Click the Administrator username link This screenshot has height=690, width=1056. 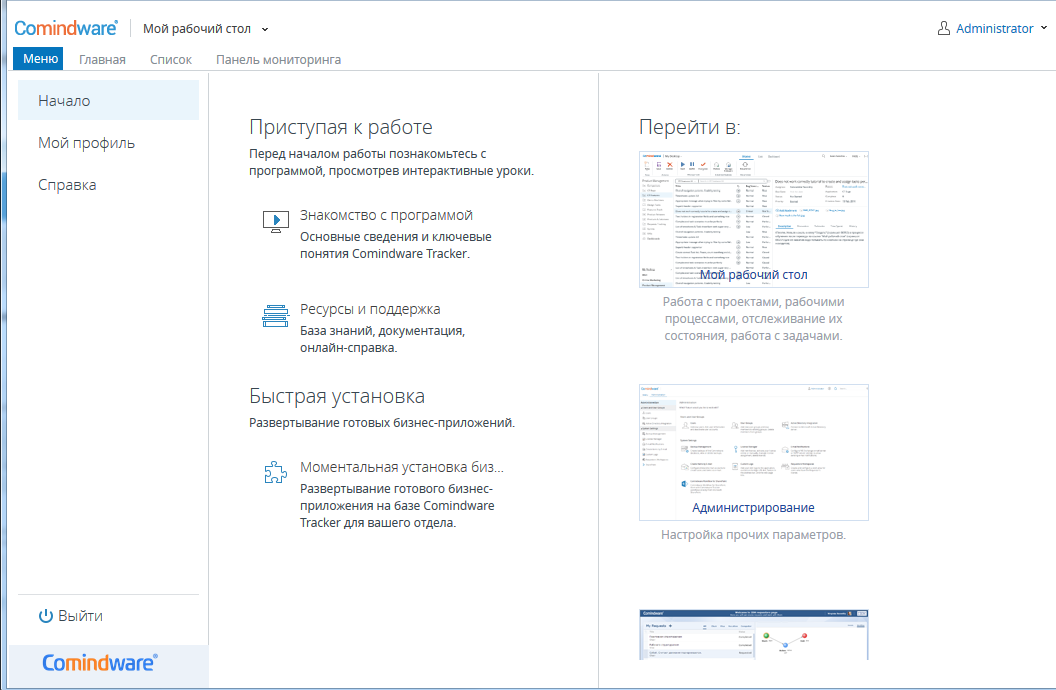(994, 28)
